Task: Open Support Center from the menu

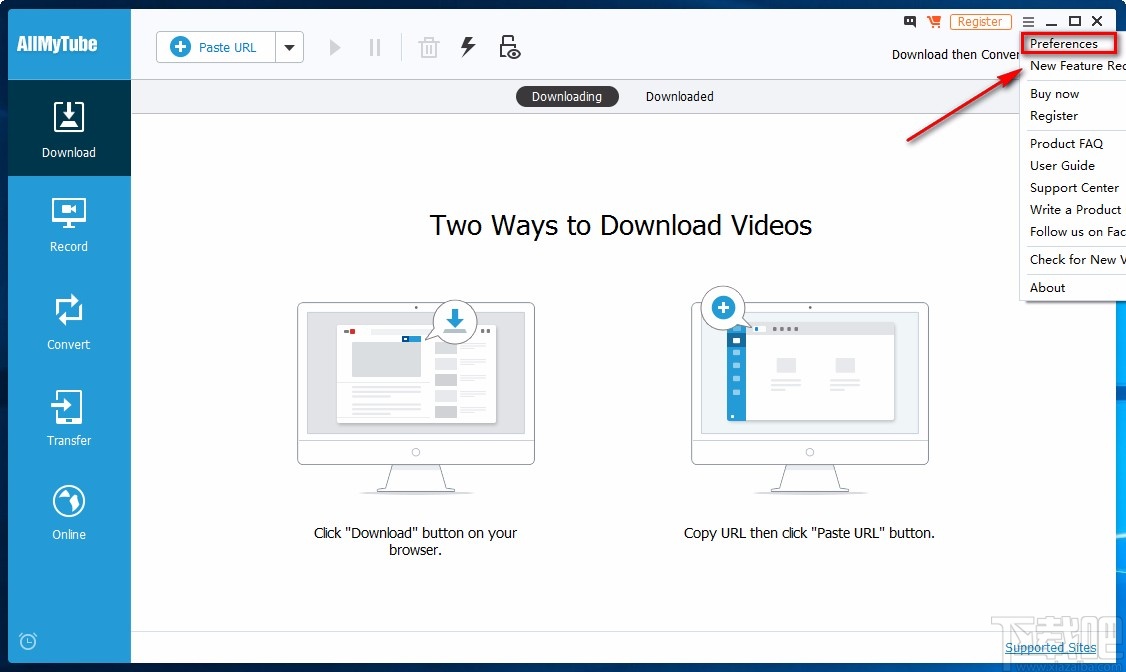Action: click(1074, 187)
